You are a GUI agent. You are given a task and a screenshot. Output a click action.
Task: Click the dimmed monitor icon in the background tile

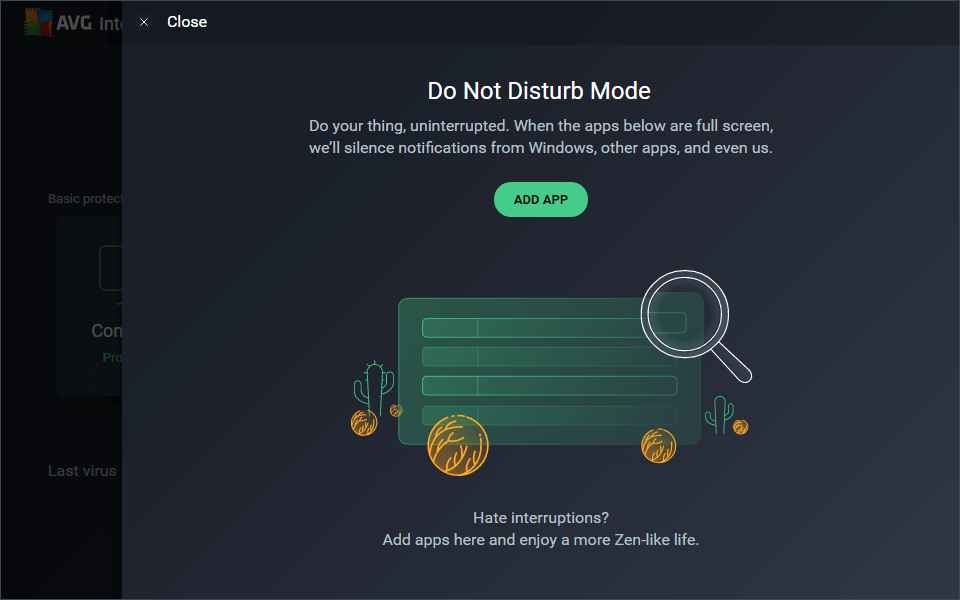[x=110, y=270]
